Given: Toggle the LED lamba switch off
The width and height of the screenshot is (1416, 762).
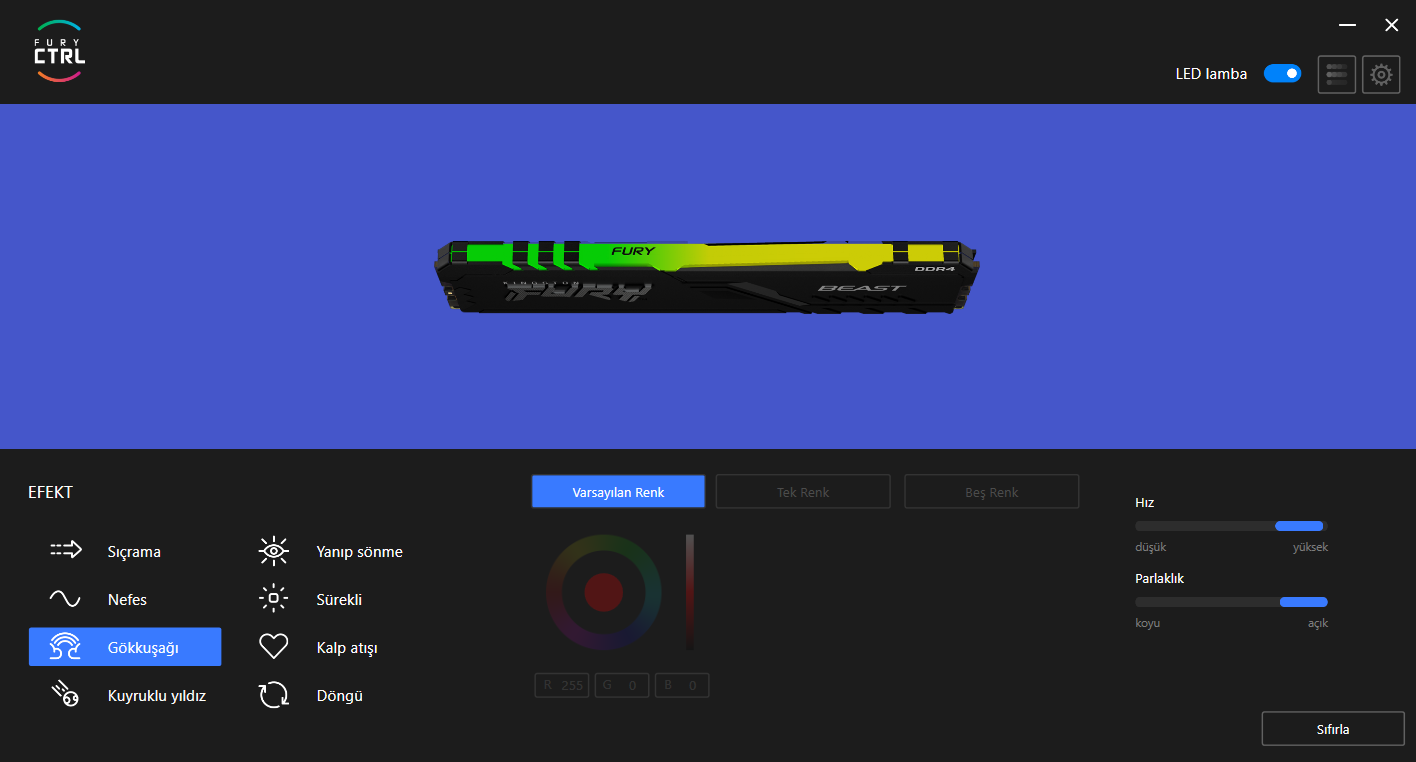Looking at the screenshot, I should tap(1282, 73).
